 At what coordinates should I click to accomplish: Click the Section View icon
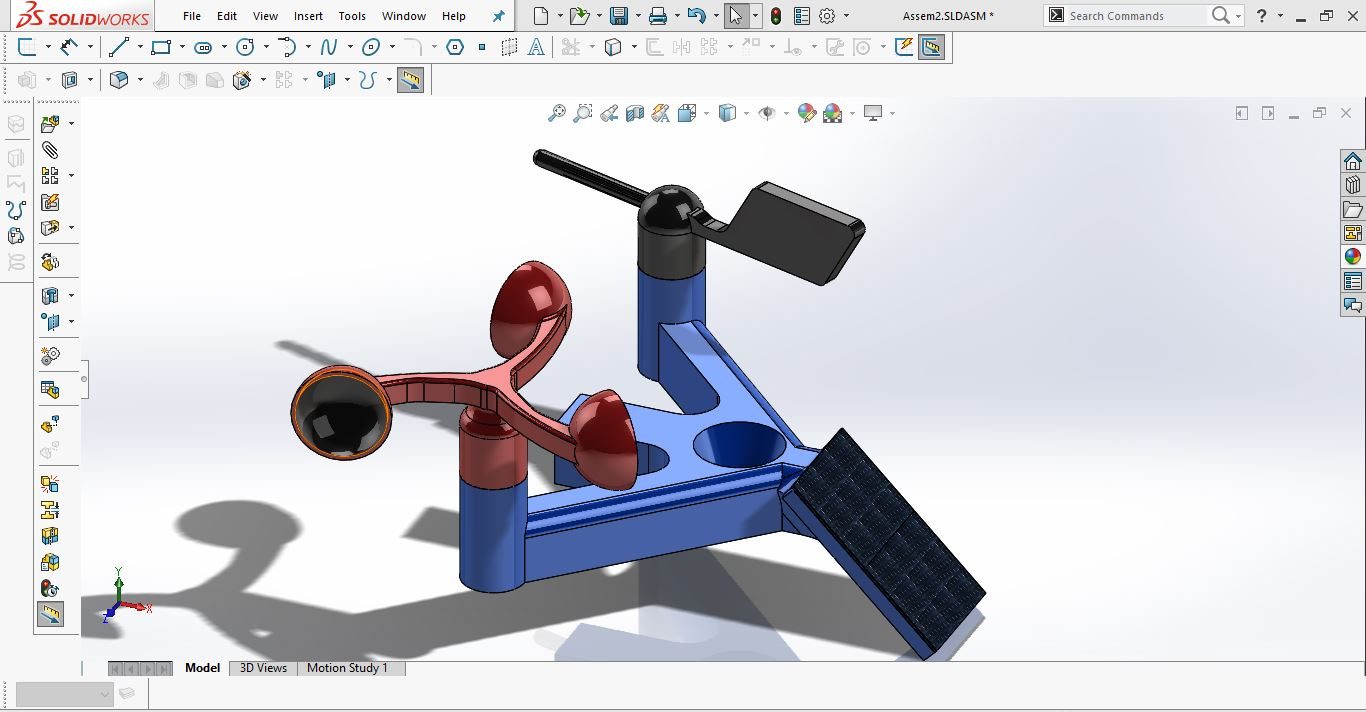click(x=635, y=114)
